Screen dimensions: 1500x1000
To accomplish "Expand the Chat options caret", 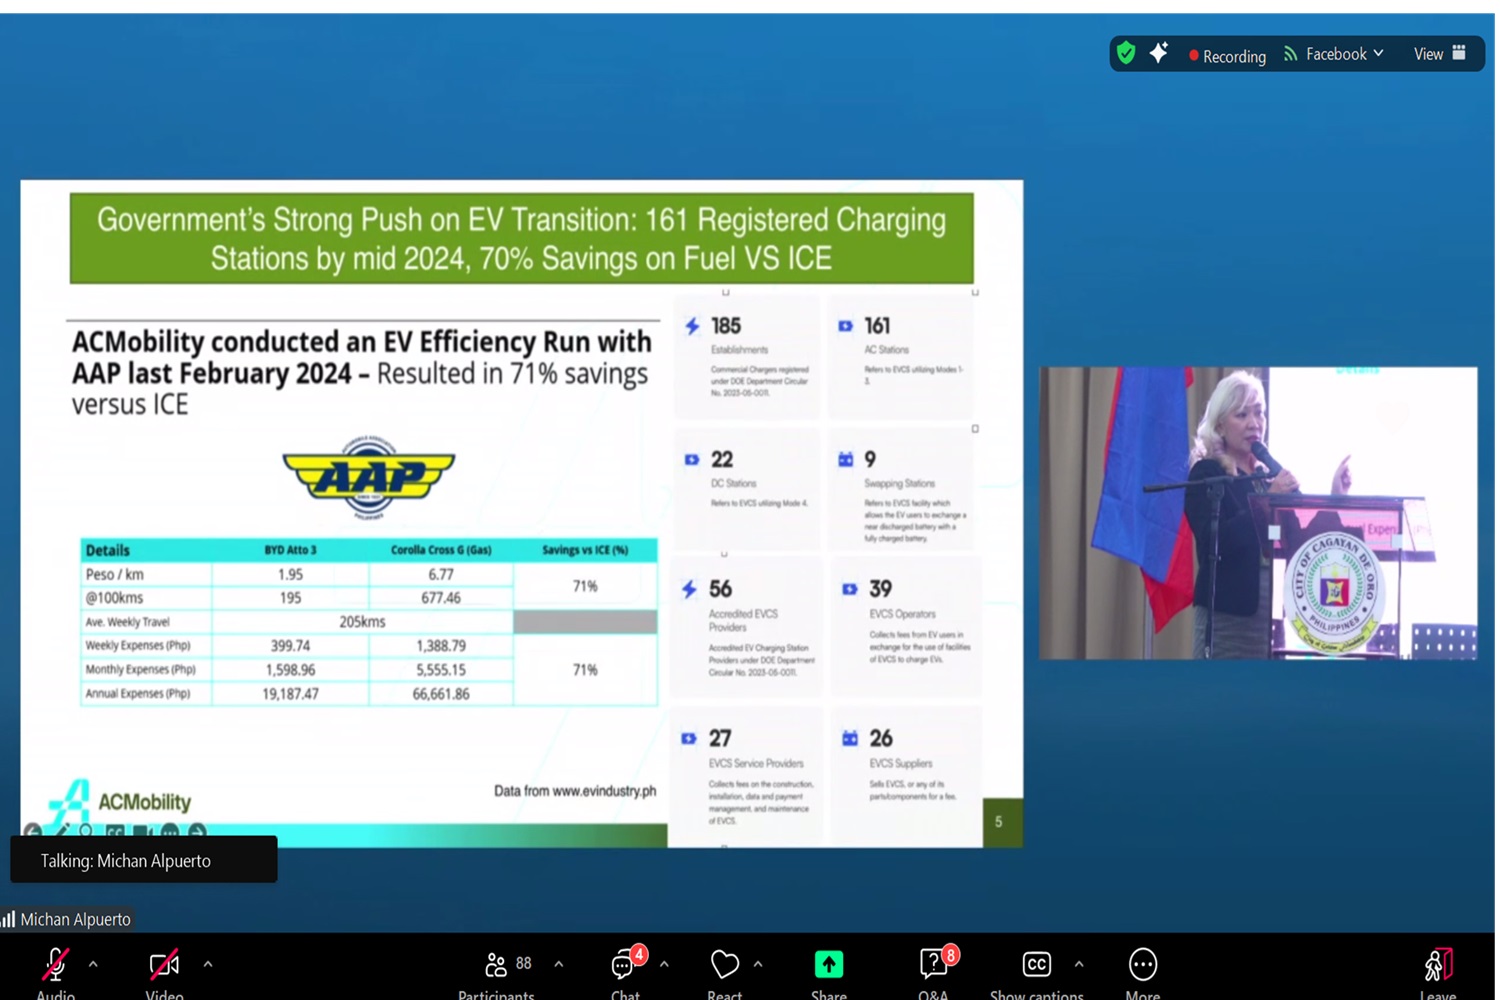I will 664,964.
